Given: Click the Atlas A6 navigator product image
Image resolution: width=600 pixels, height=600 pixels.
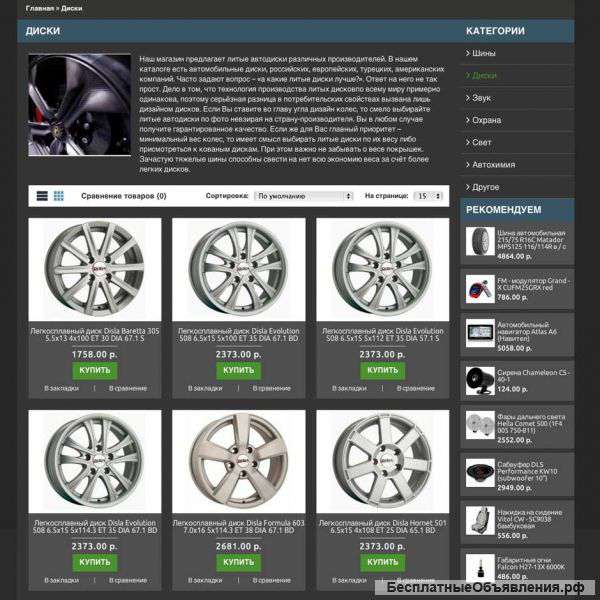Looking at the screenshot, I should click(x=479, y=334).
